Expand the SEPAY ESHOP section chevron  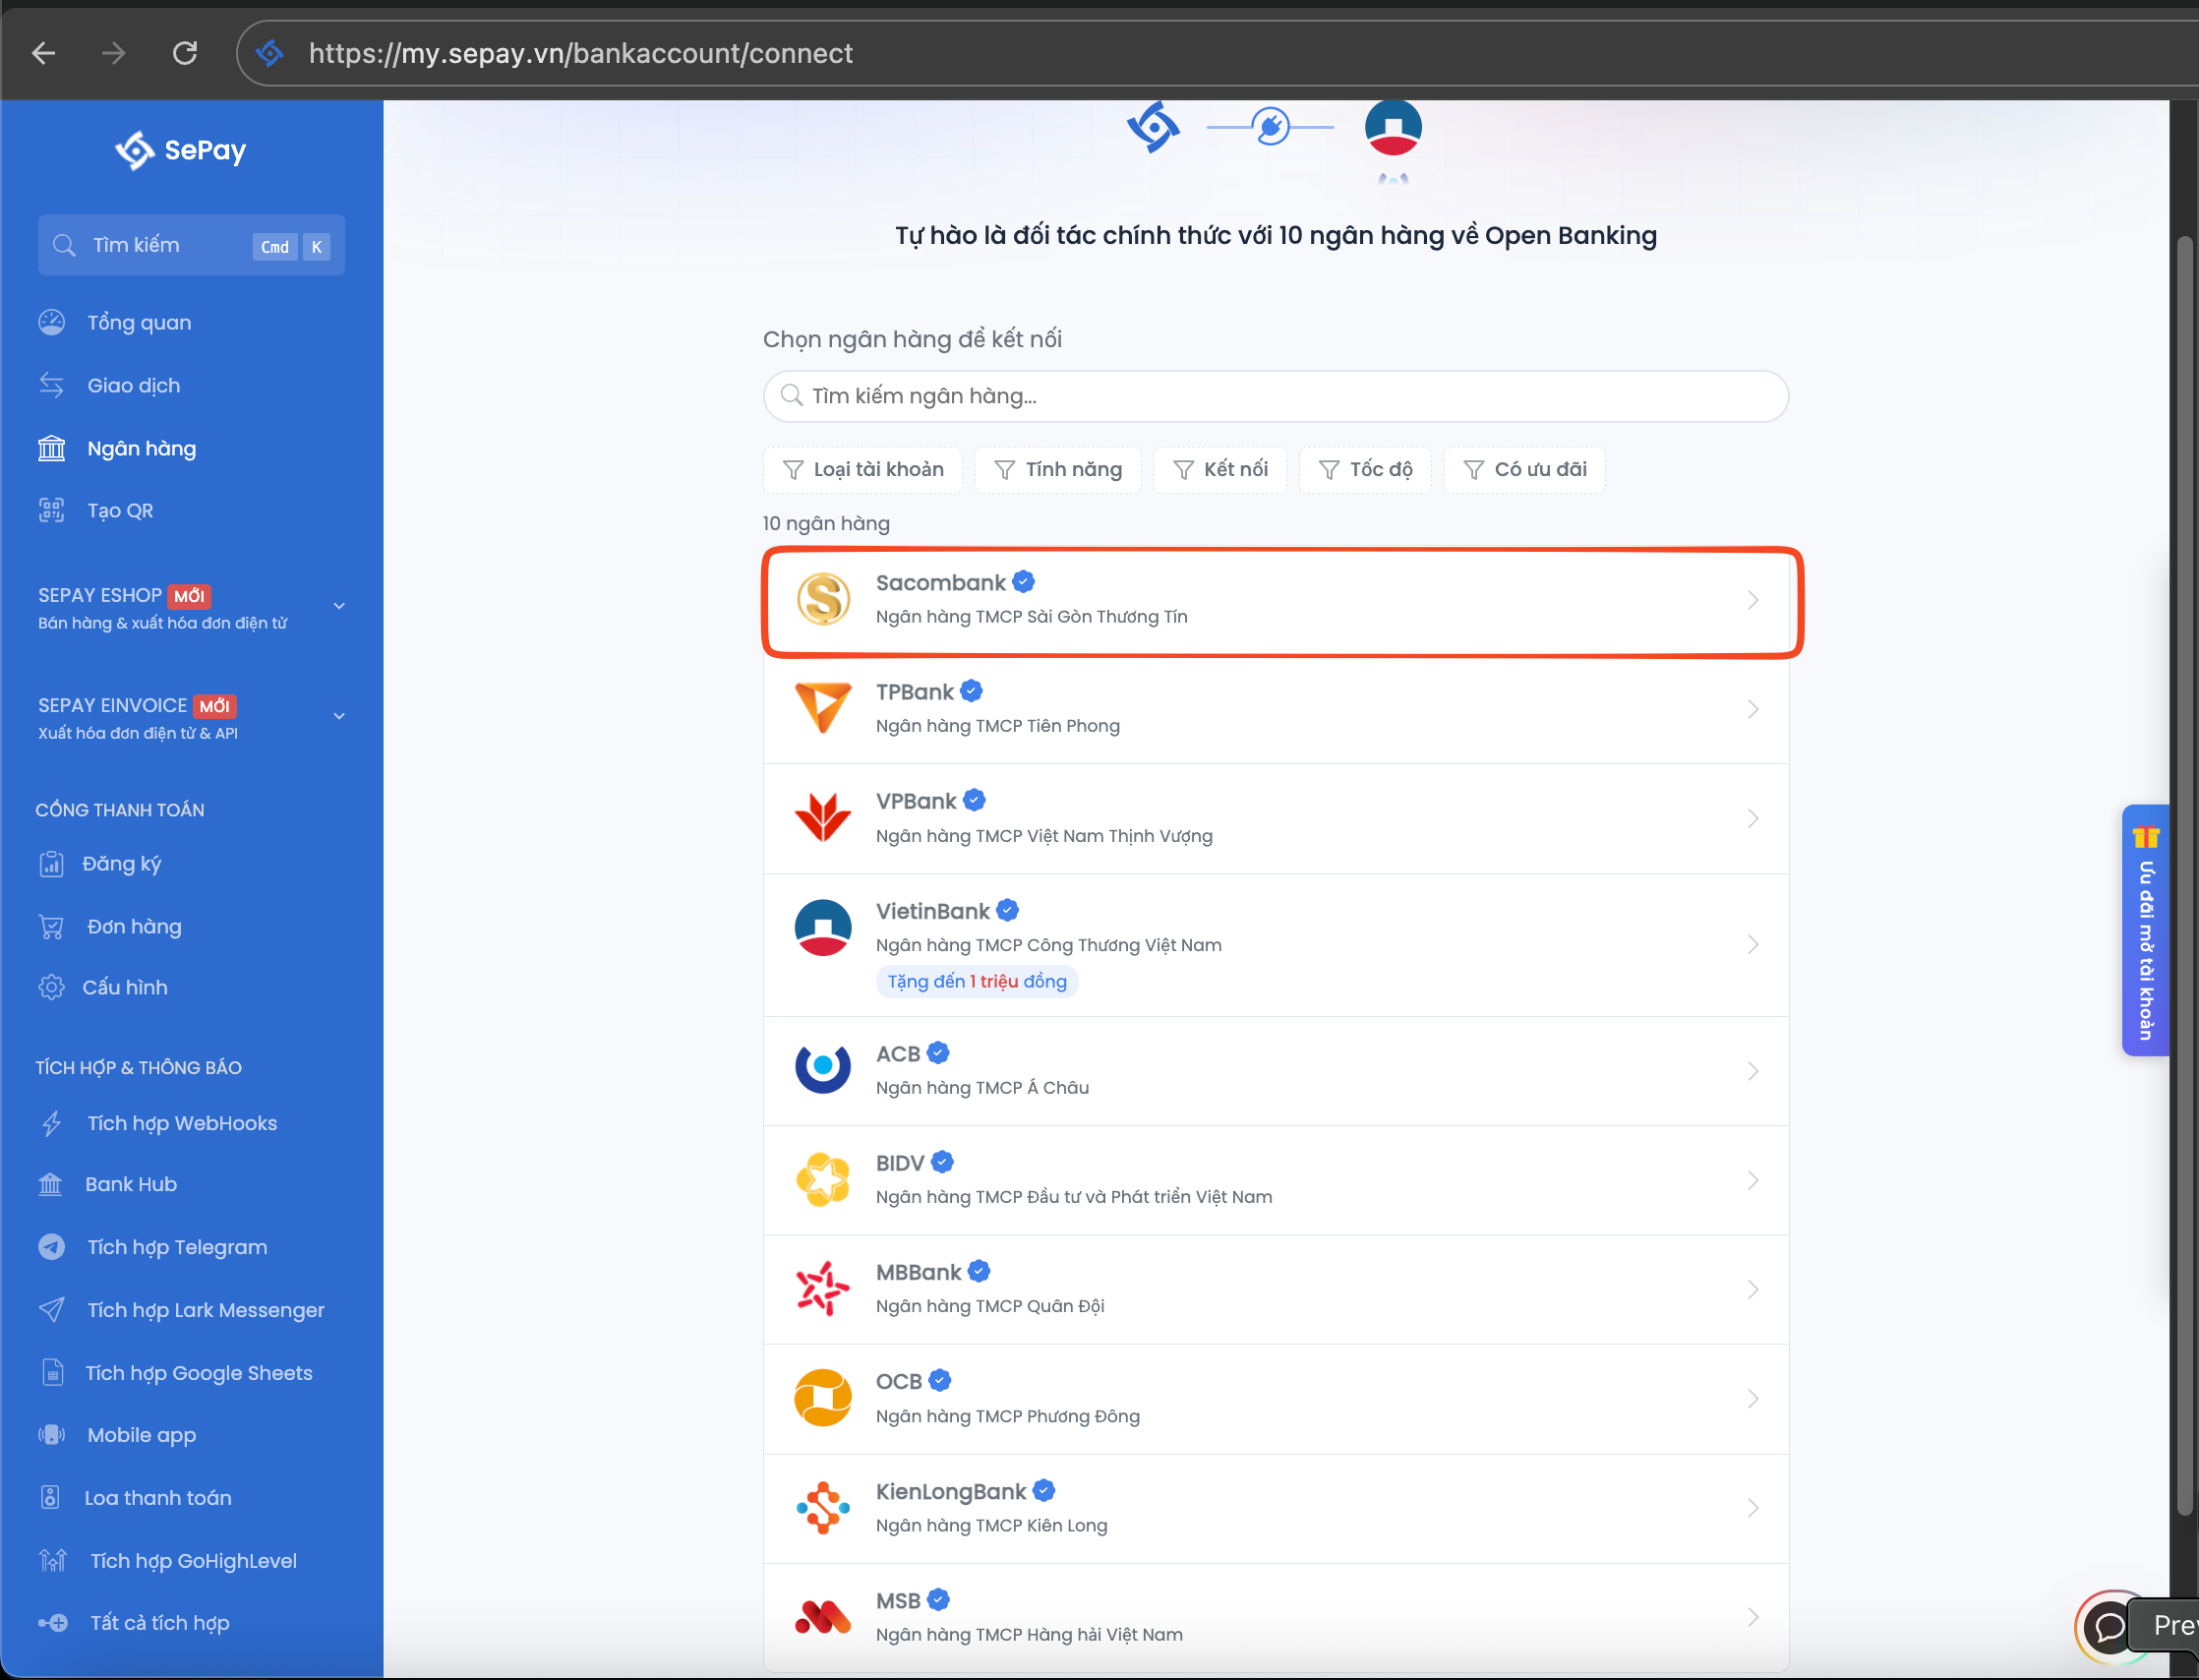[339, 606]
